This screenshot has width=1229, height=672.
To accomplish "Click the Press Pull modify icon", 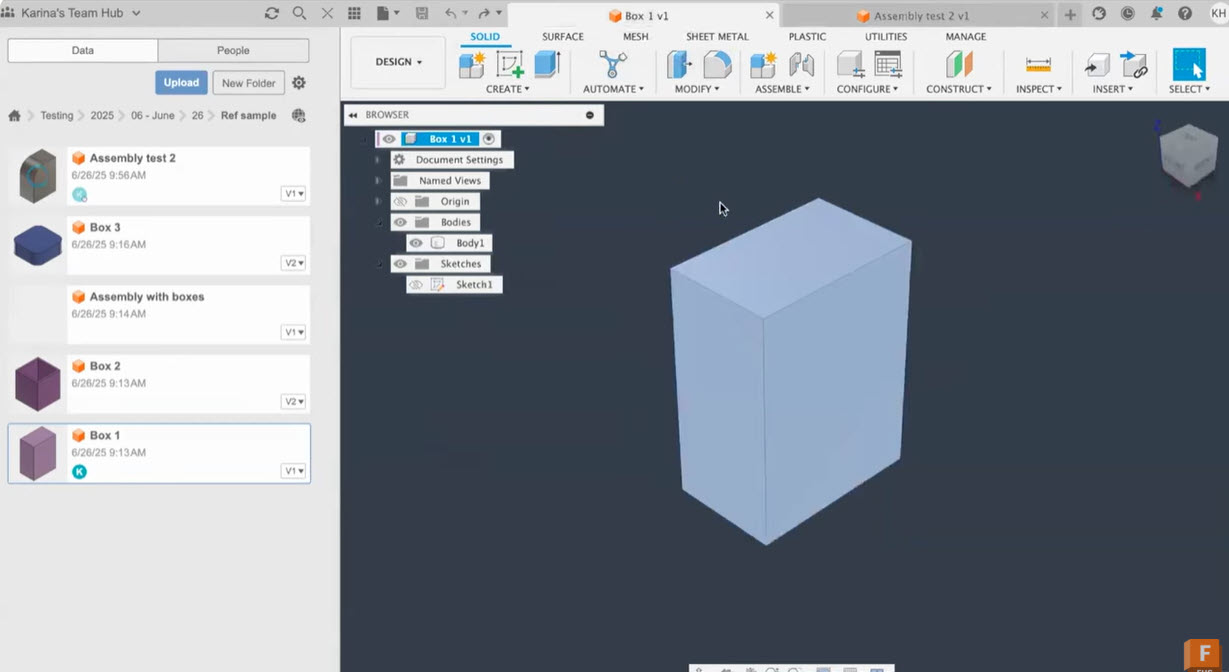I will click(x=680, y=65).
